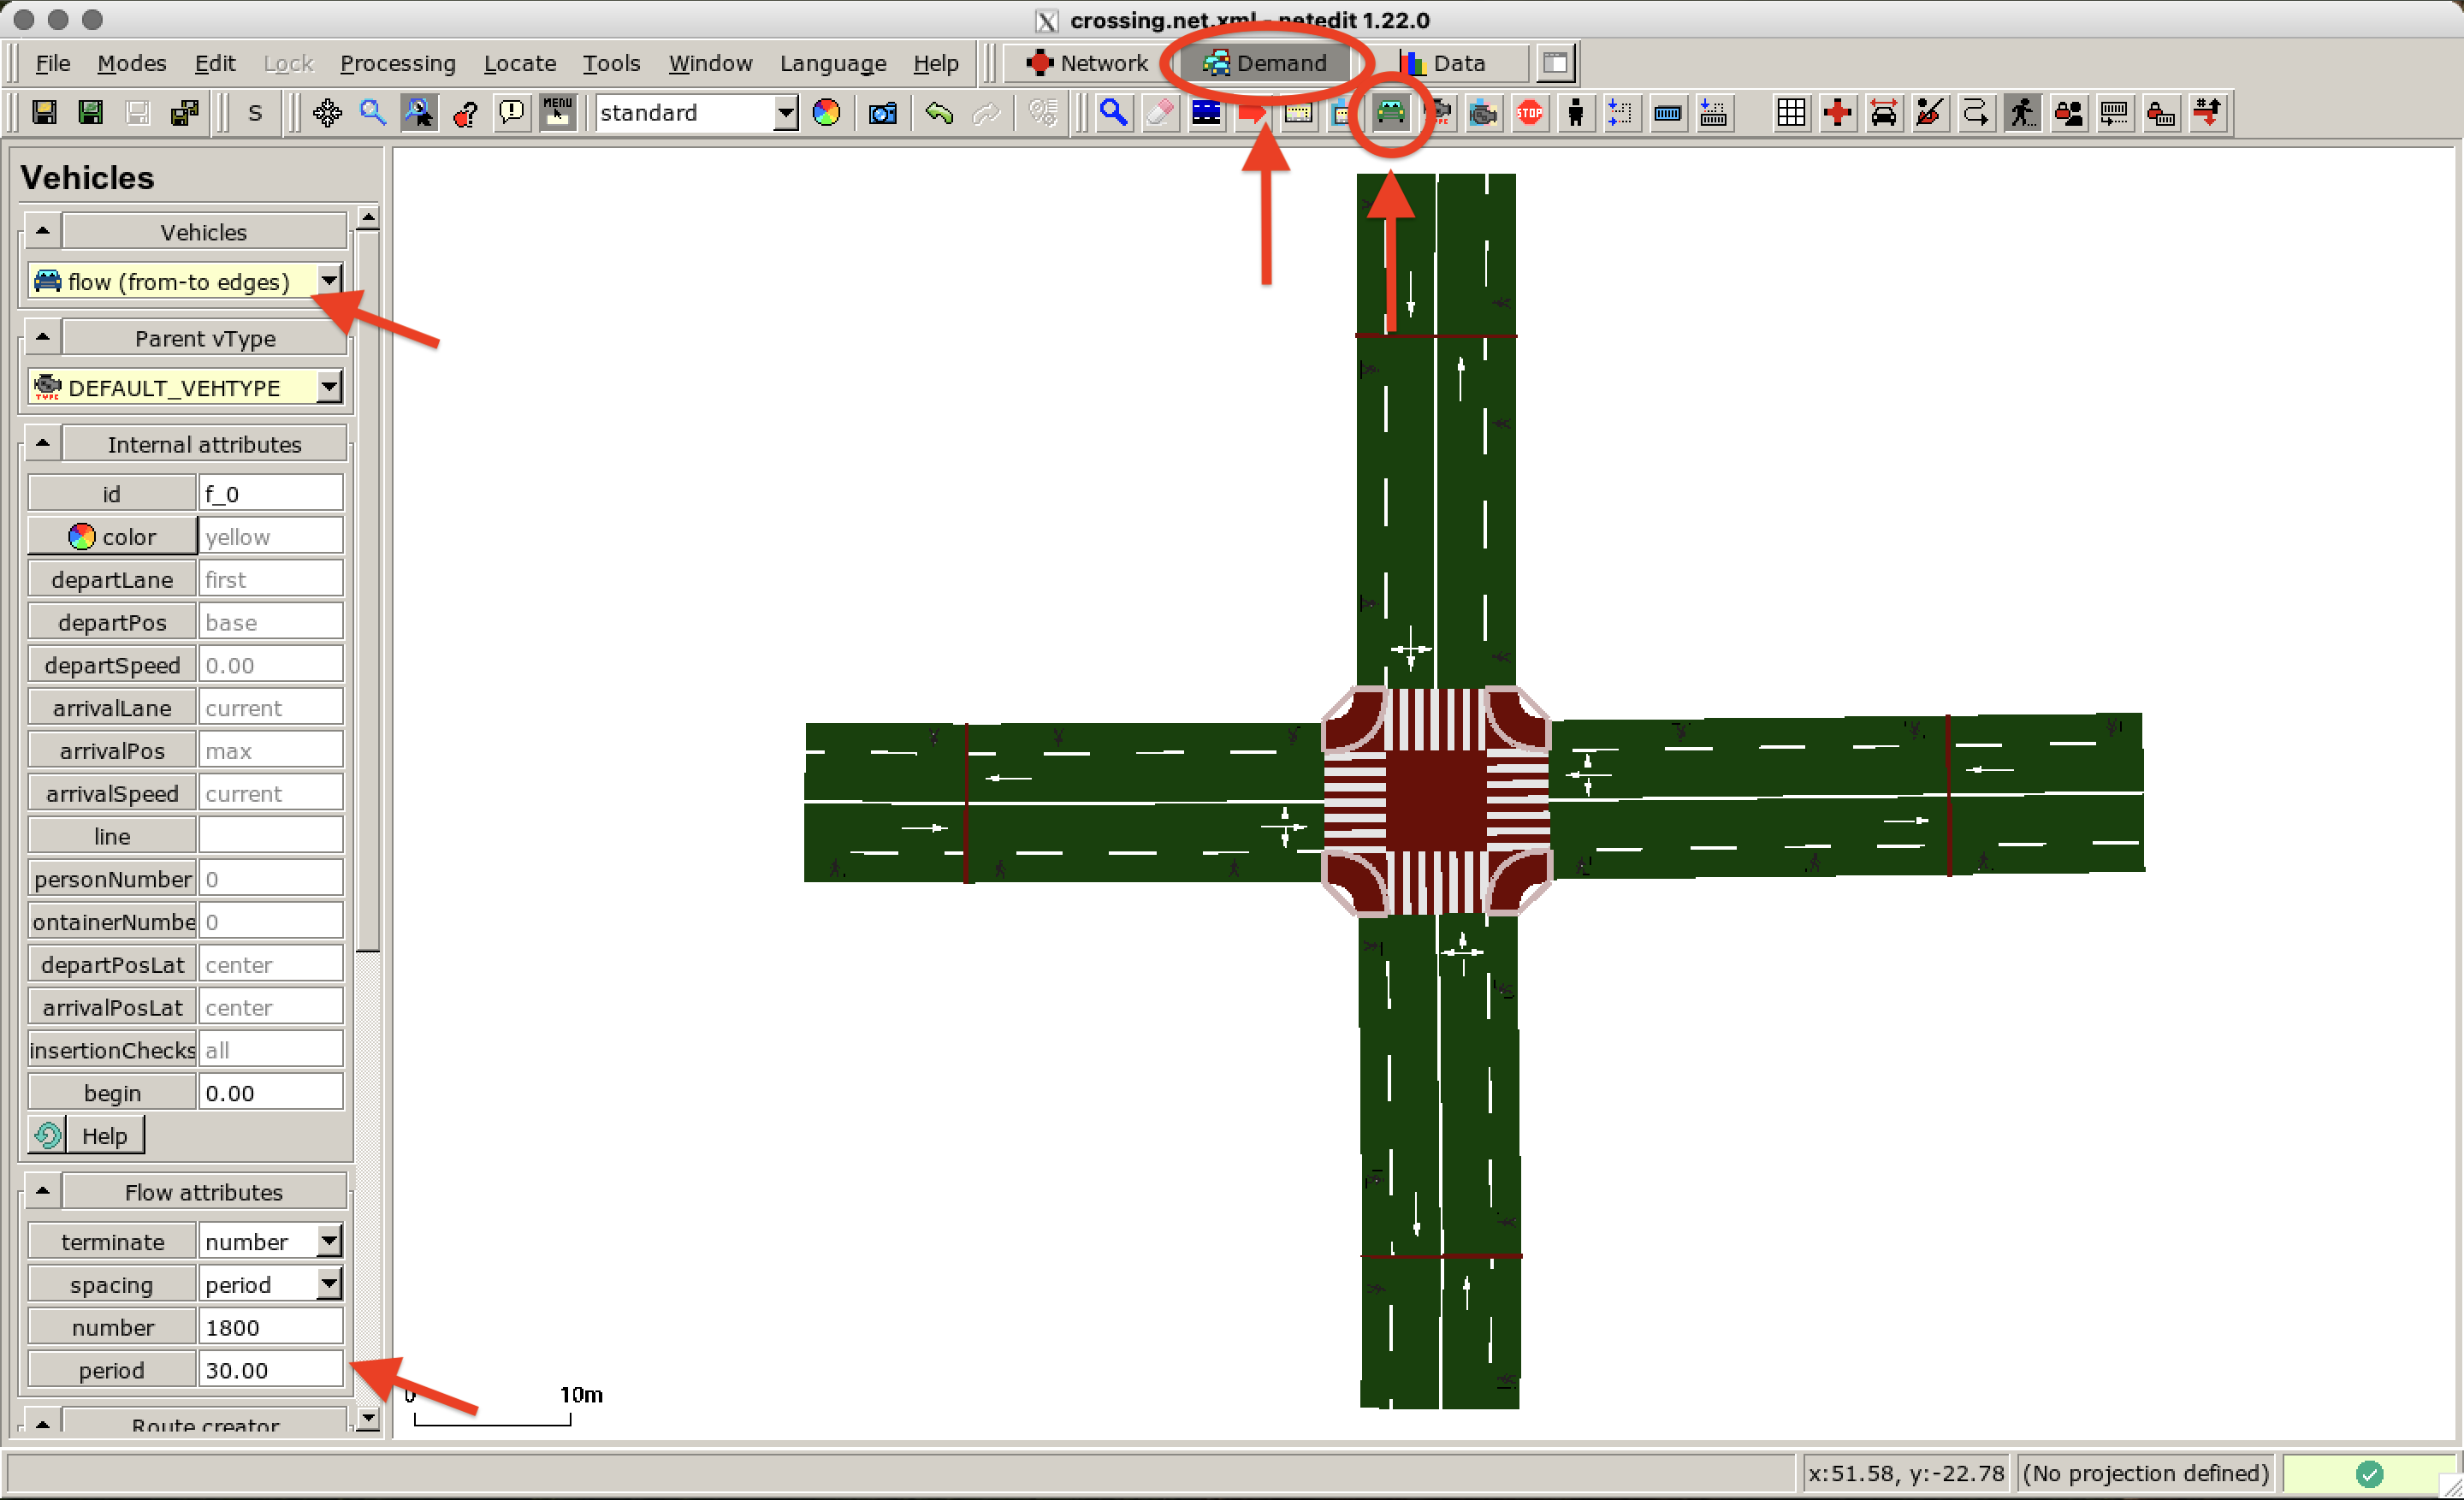Click the color attribute button
The width and height of the screenshot is (2464, 1500).
[112, 537]
